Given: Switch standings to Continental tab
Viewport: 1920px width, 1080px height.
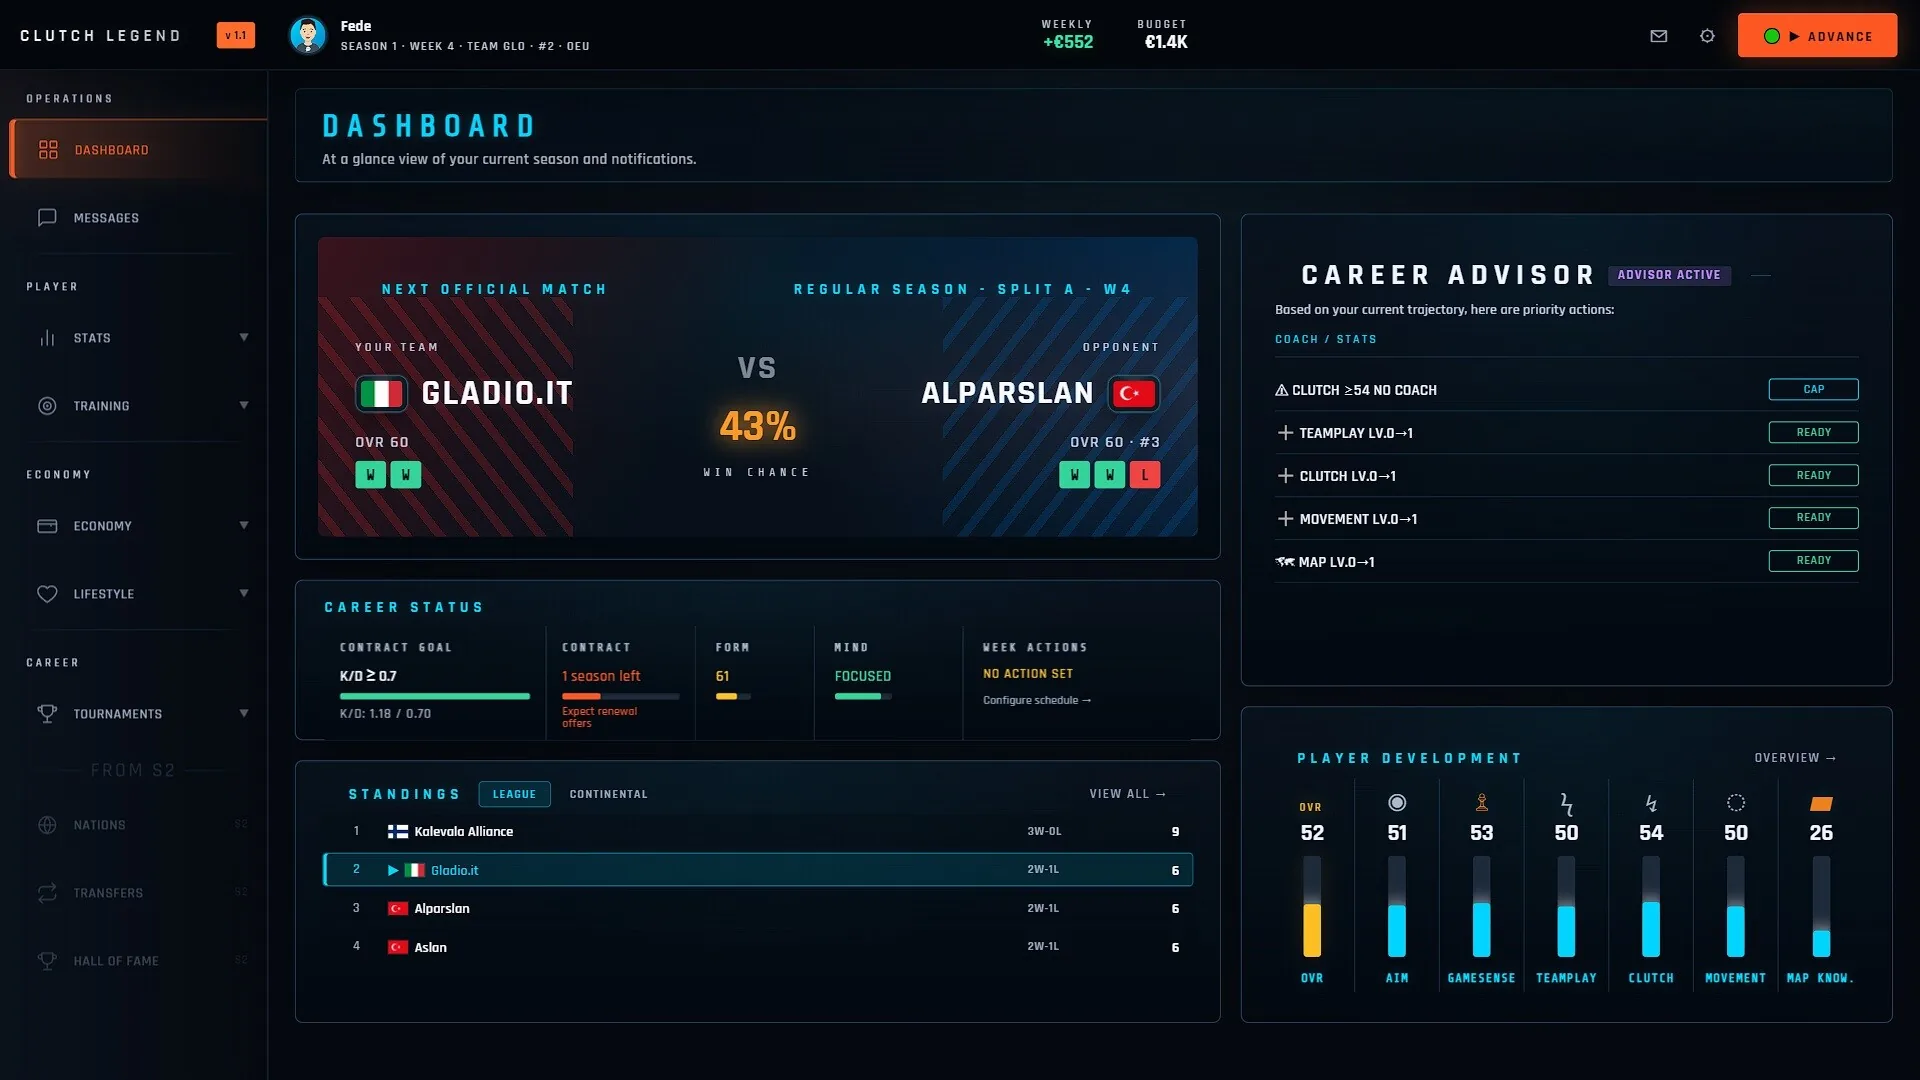Looking at the screenshot, I should pyautogui.click(x=608, y=794).
